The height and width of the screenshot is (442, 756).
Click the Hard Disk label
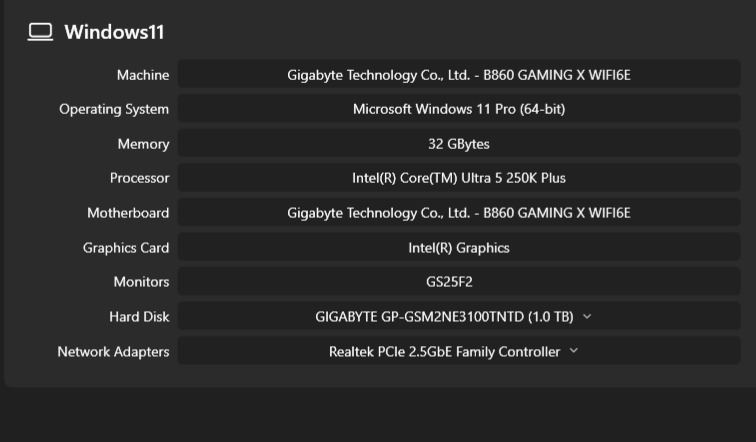point(139,317)
